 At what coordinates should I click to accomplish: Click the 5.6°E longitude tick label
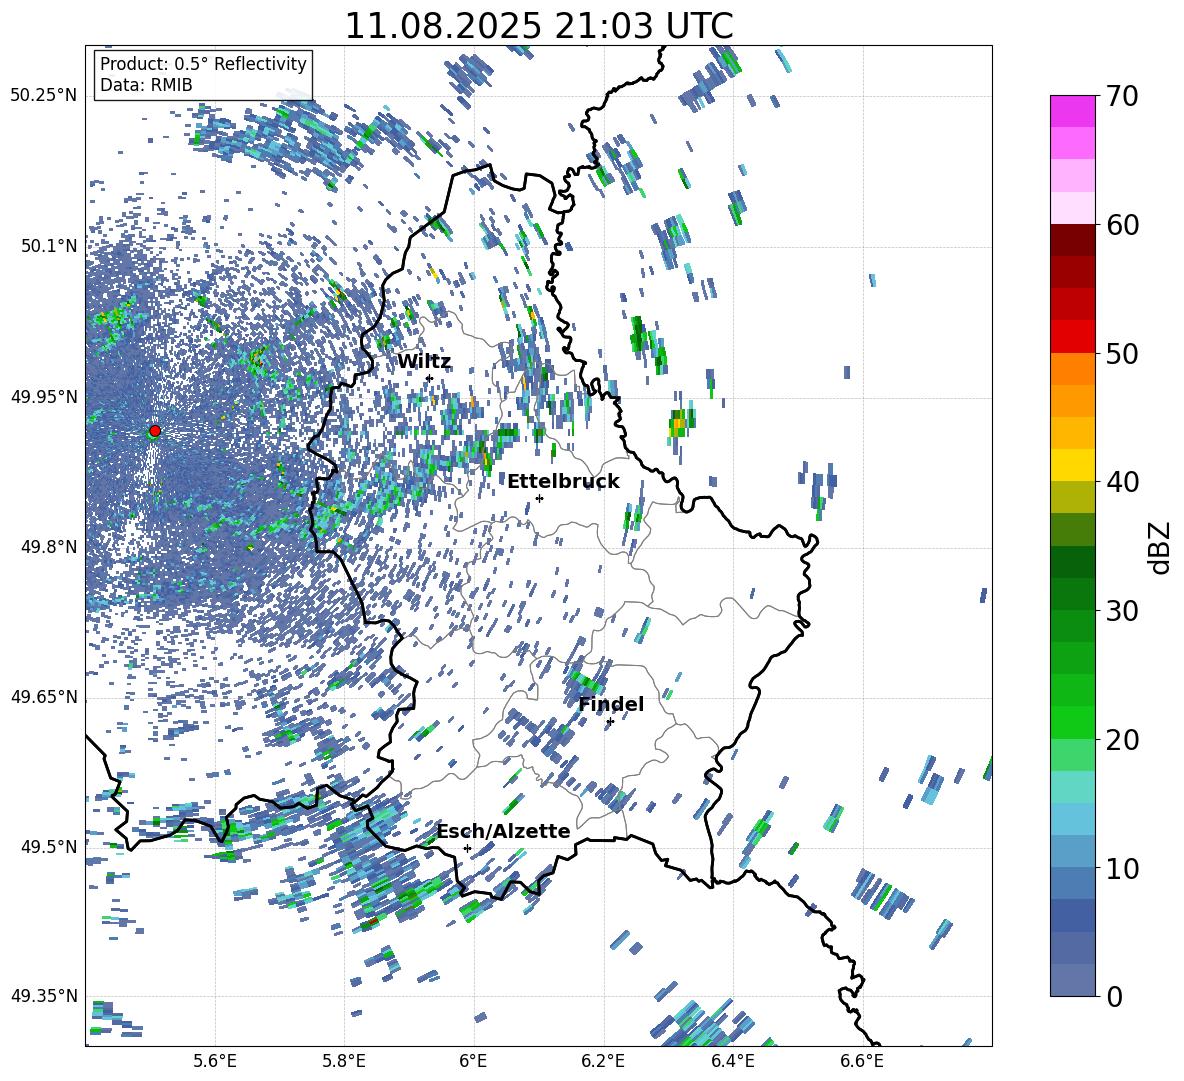[215, 1061]
